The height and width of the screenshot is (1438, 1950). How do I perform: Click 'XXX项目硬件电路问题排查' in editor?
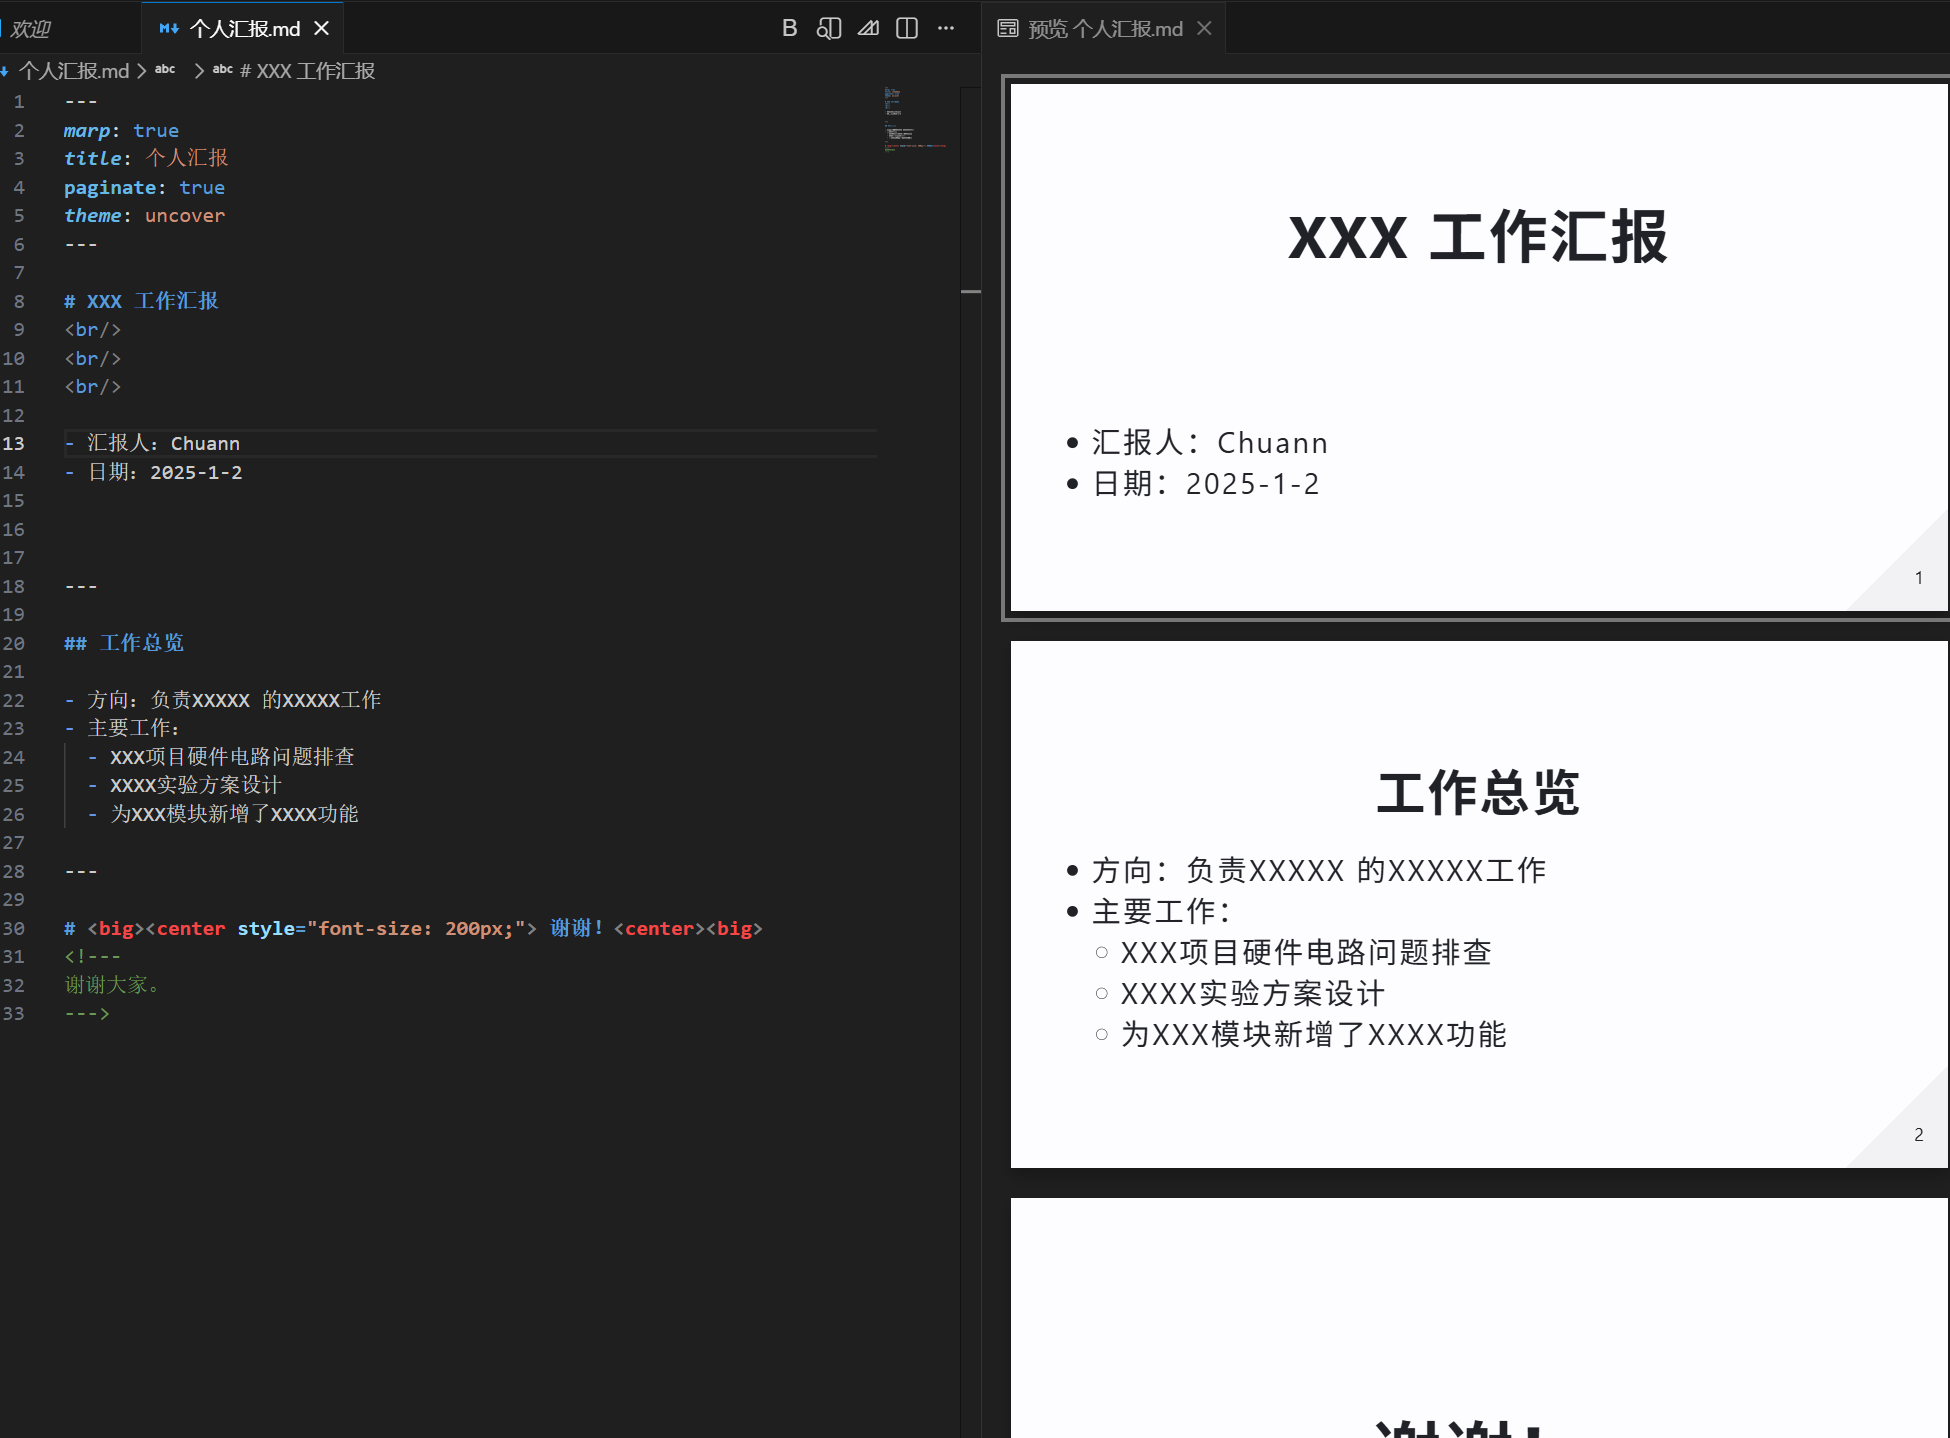pyautogui.click(x=232, y=757)
